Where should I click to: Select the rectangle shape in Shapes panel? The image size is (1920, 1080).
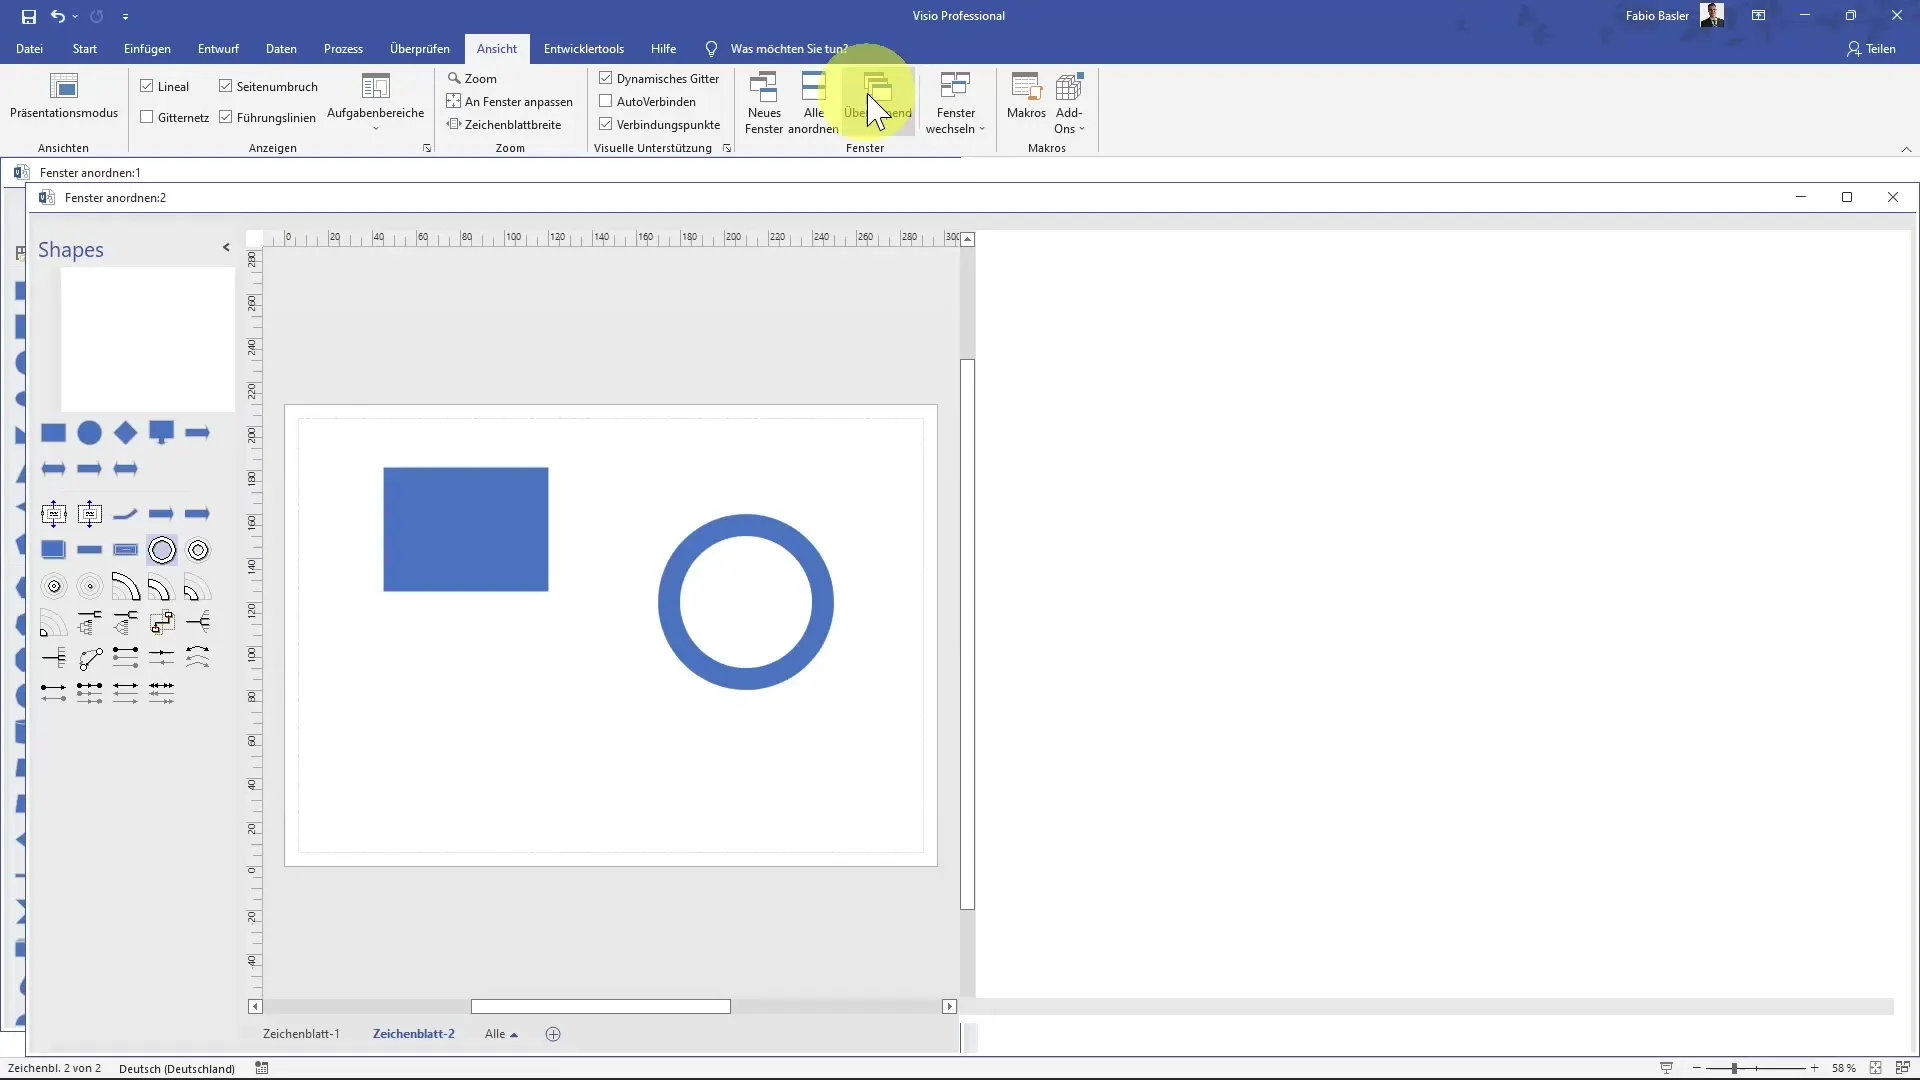point(53,433)
